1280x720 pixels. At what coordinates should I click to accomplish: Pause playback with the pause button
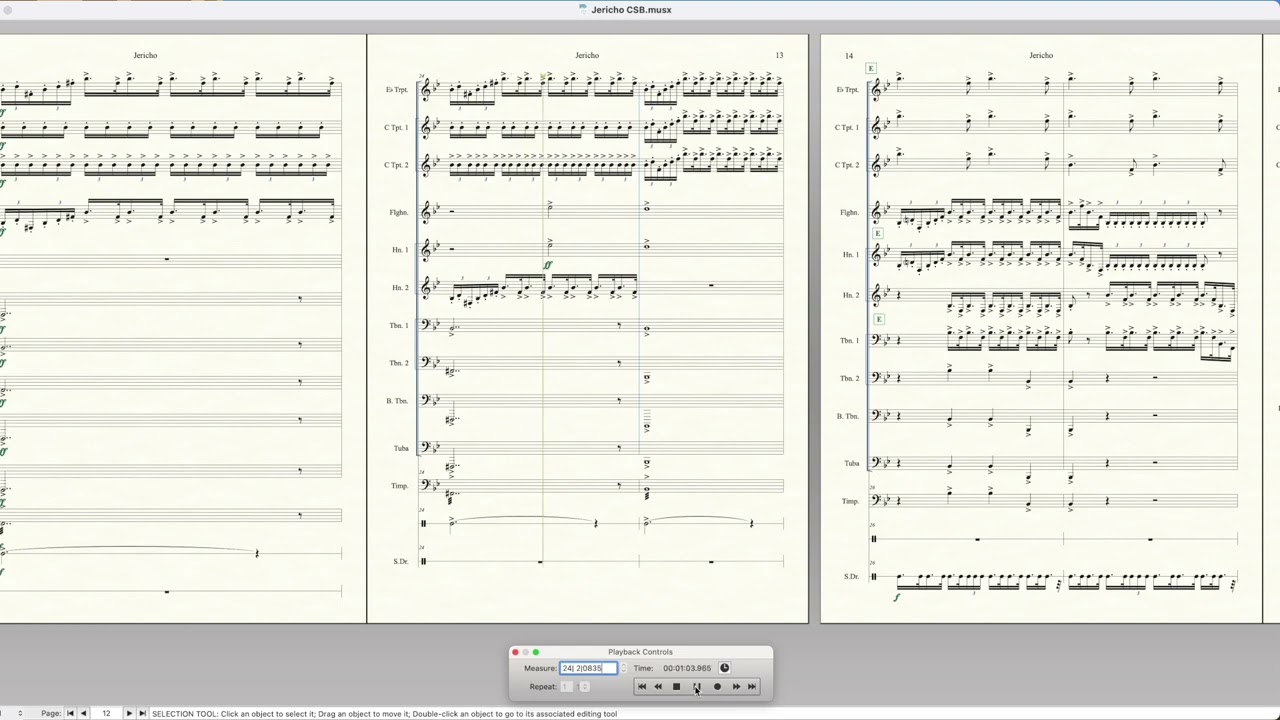click(697, 687)
